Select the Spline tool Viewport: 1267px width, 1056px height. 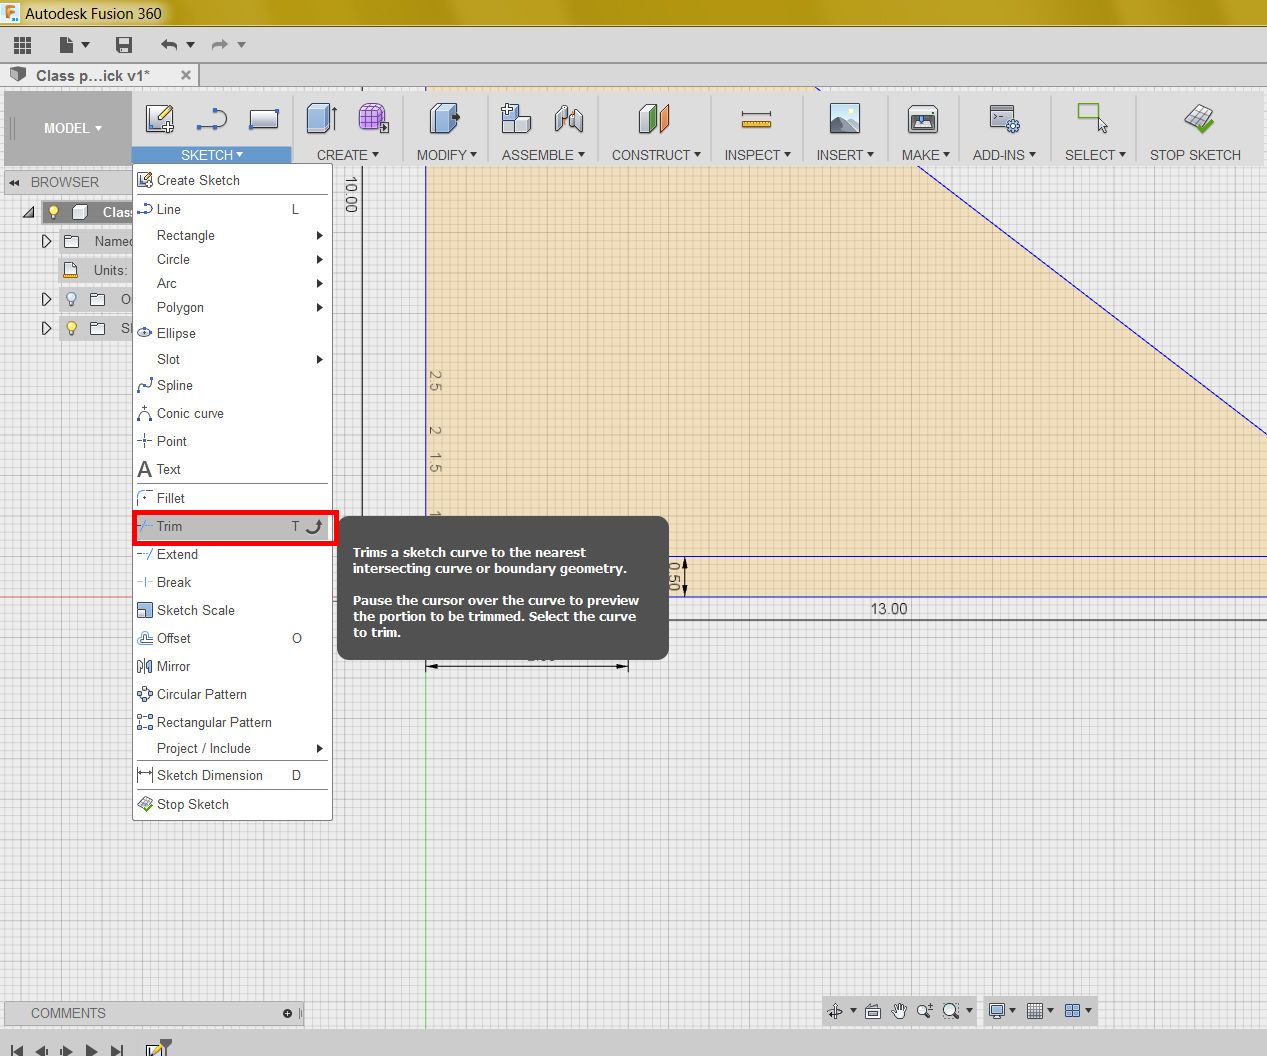pos(175,385)
